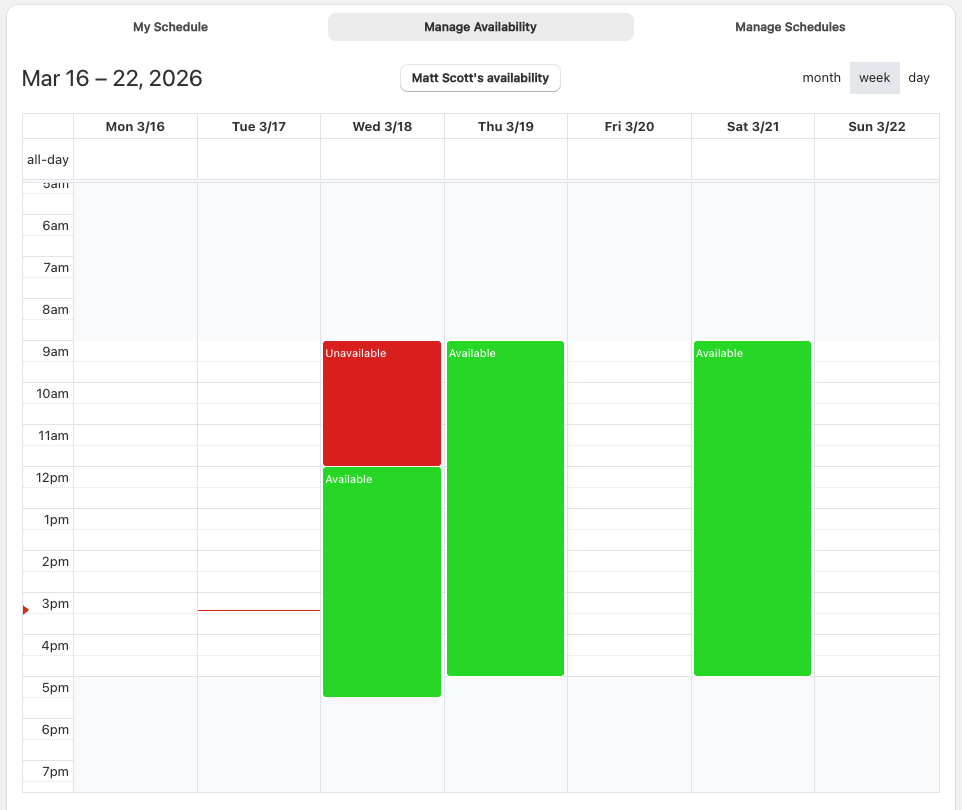
Task: Change calendar to day view
Action: point(919,78)
